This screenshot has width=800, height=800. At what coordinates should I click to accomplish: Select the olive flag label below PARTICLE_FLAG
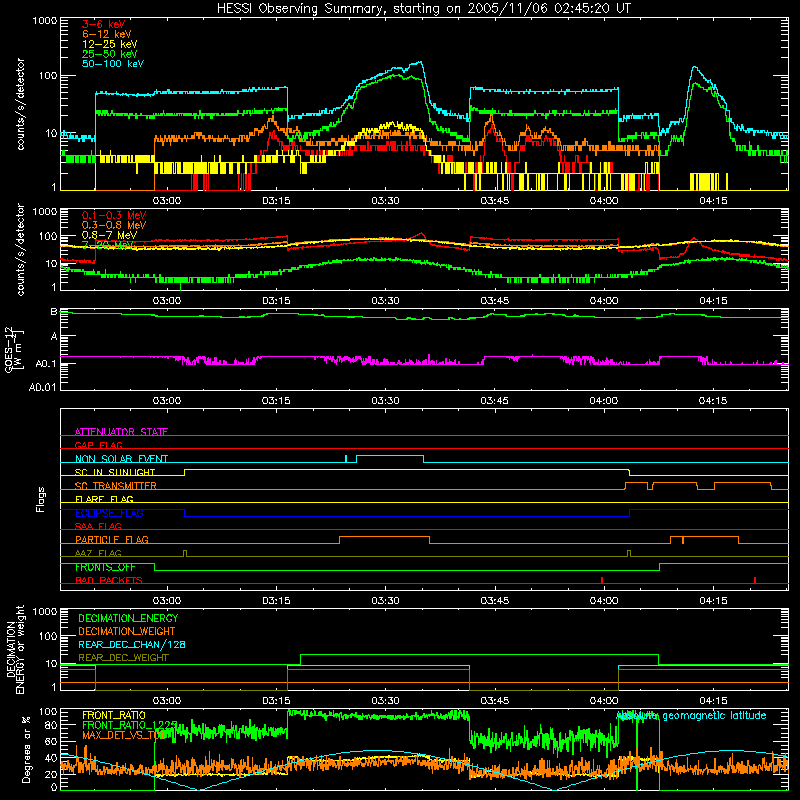[x=98, y=553]
